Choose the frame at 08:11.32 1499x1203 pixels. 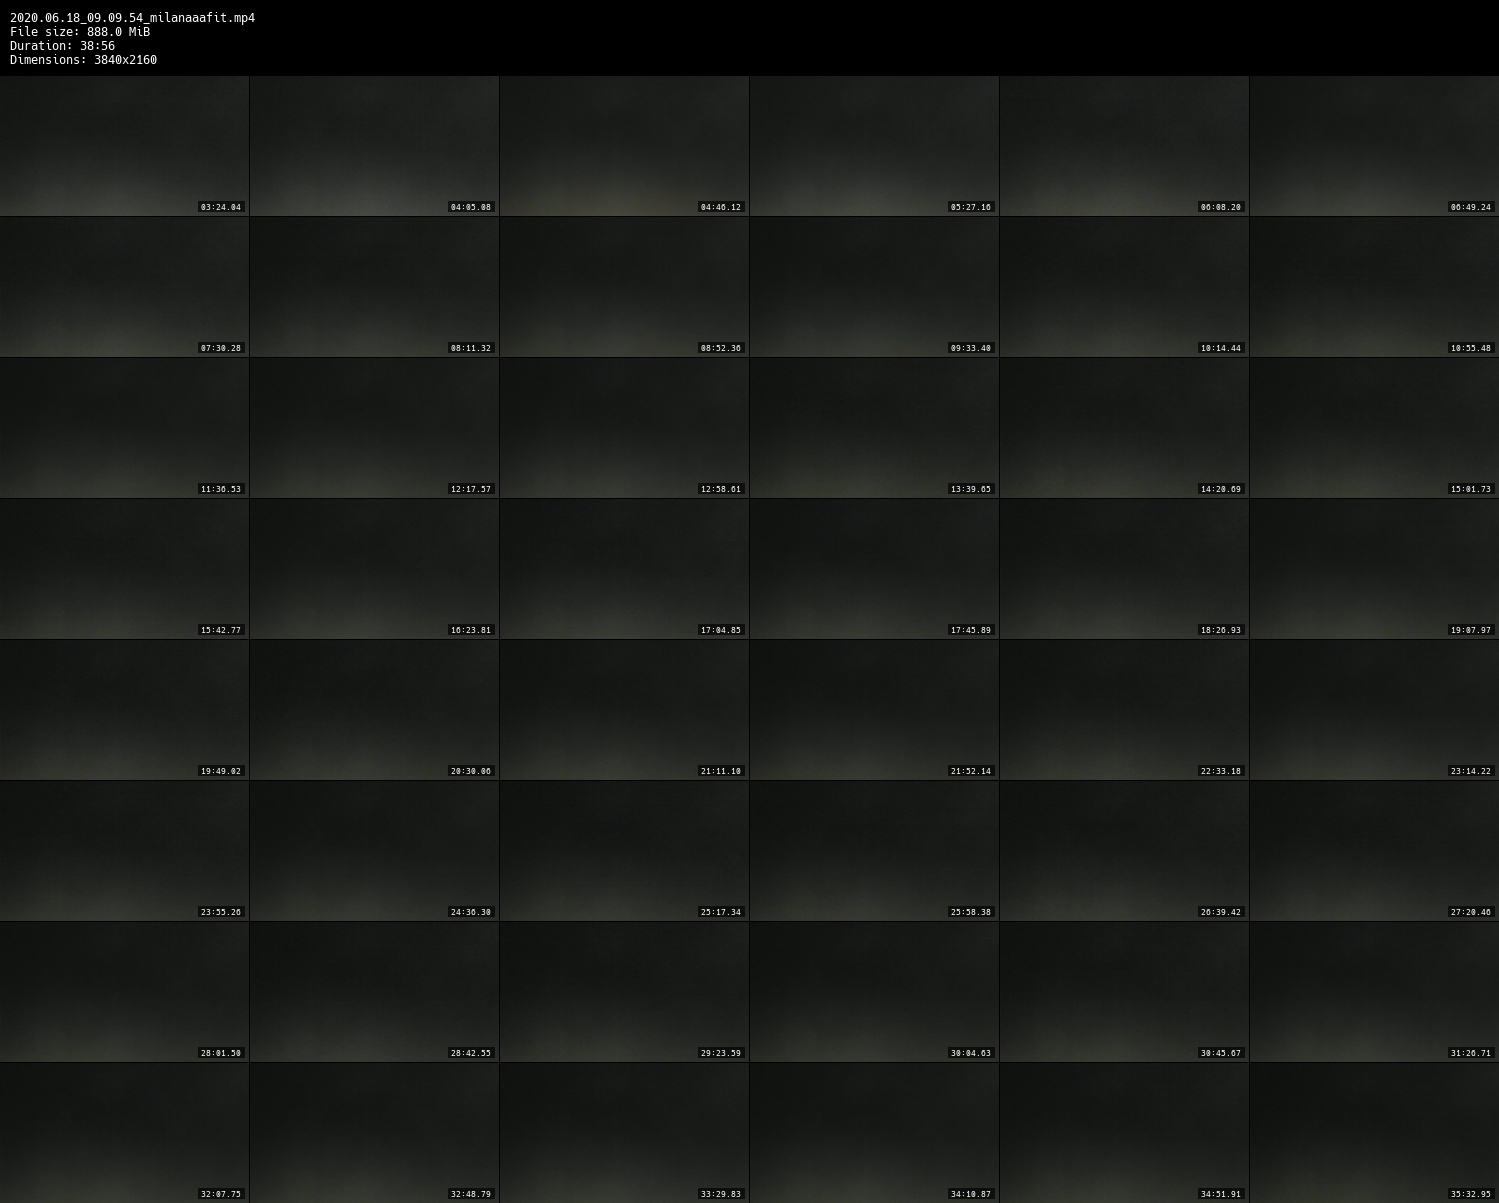pyautogui.click(x=374, y=287)
